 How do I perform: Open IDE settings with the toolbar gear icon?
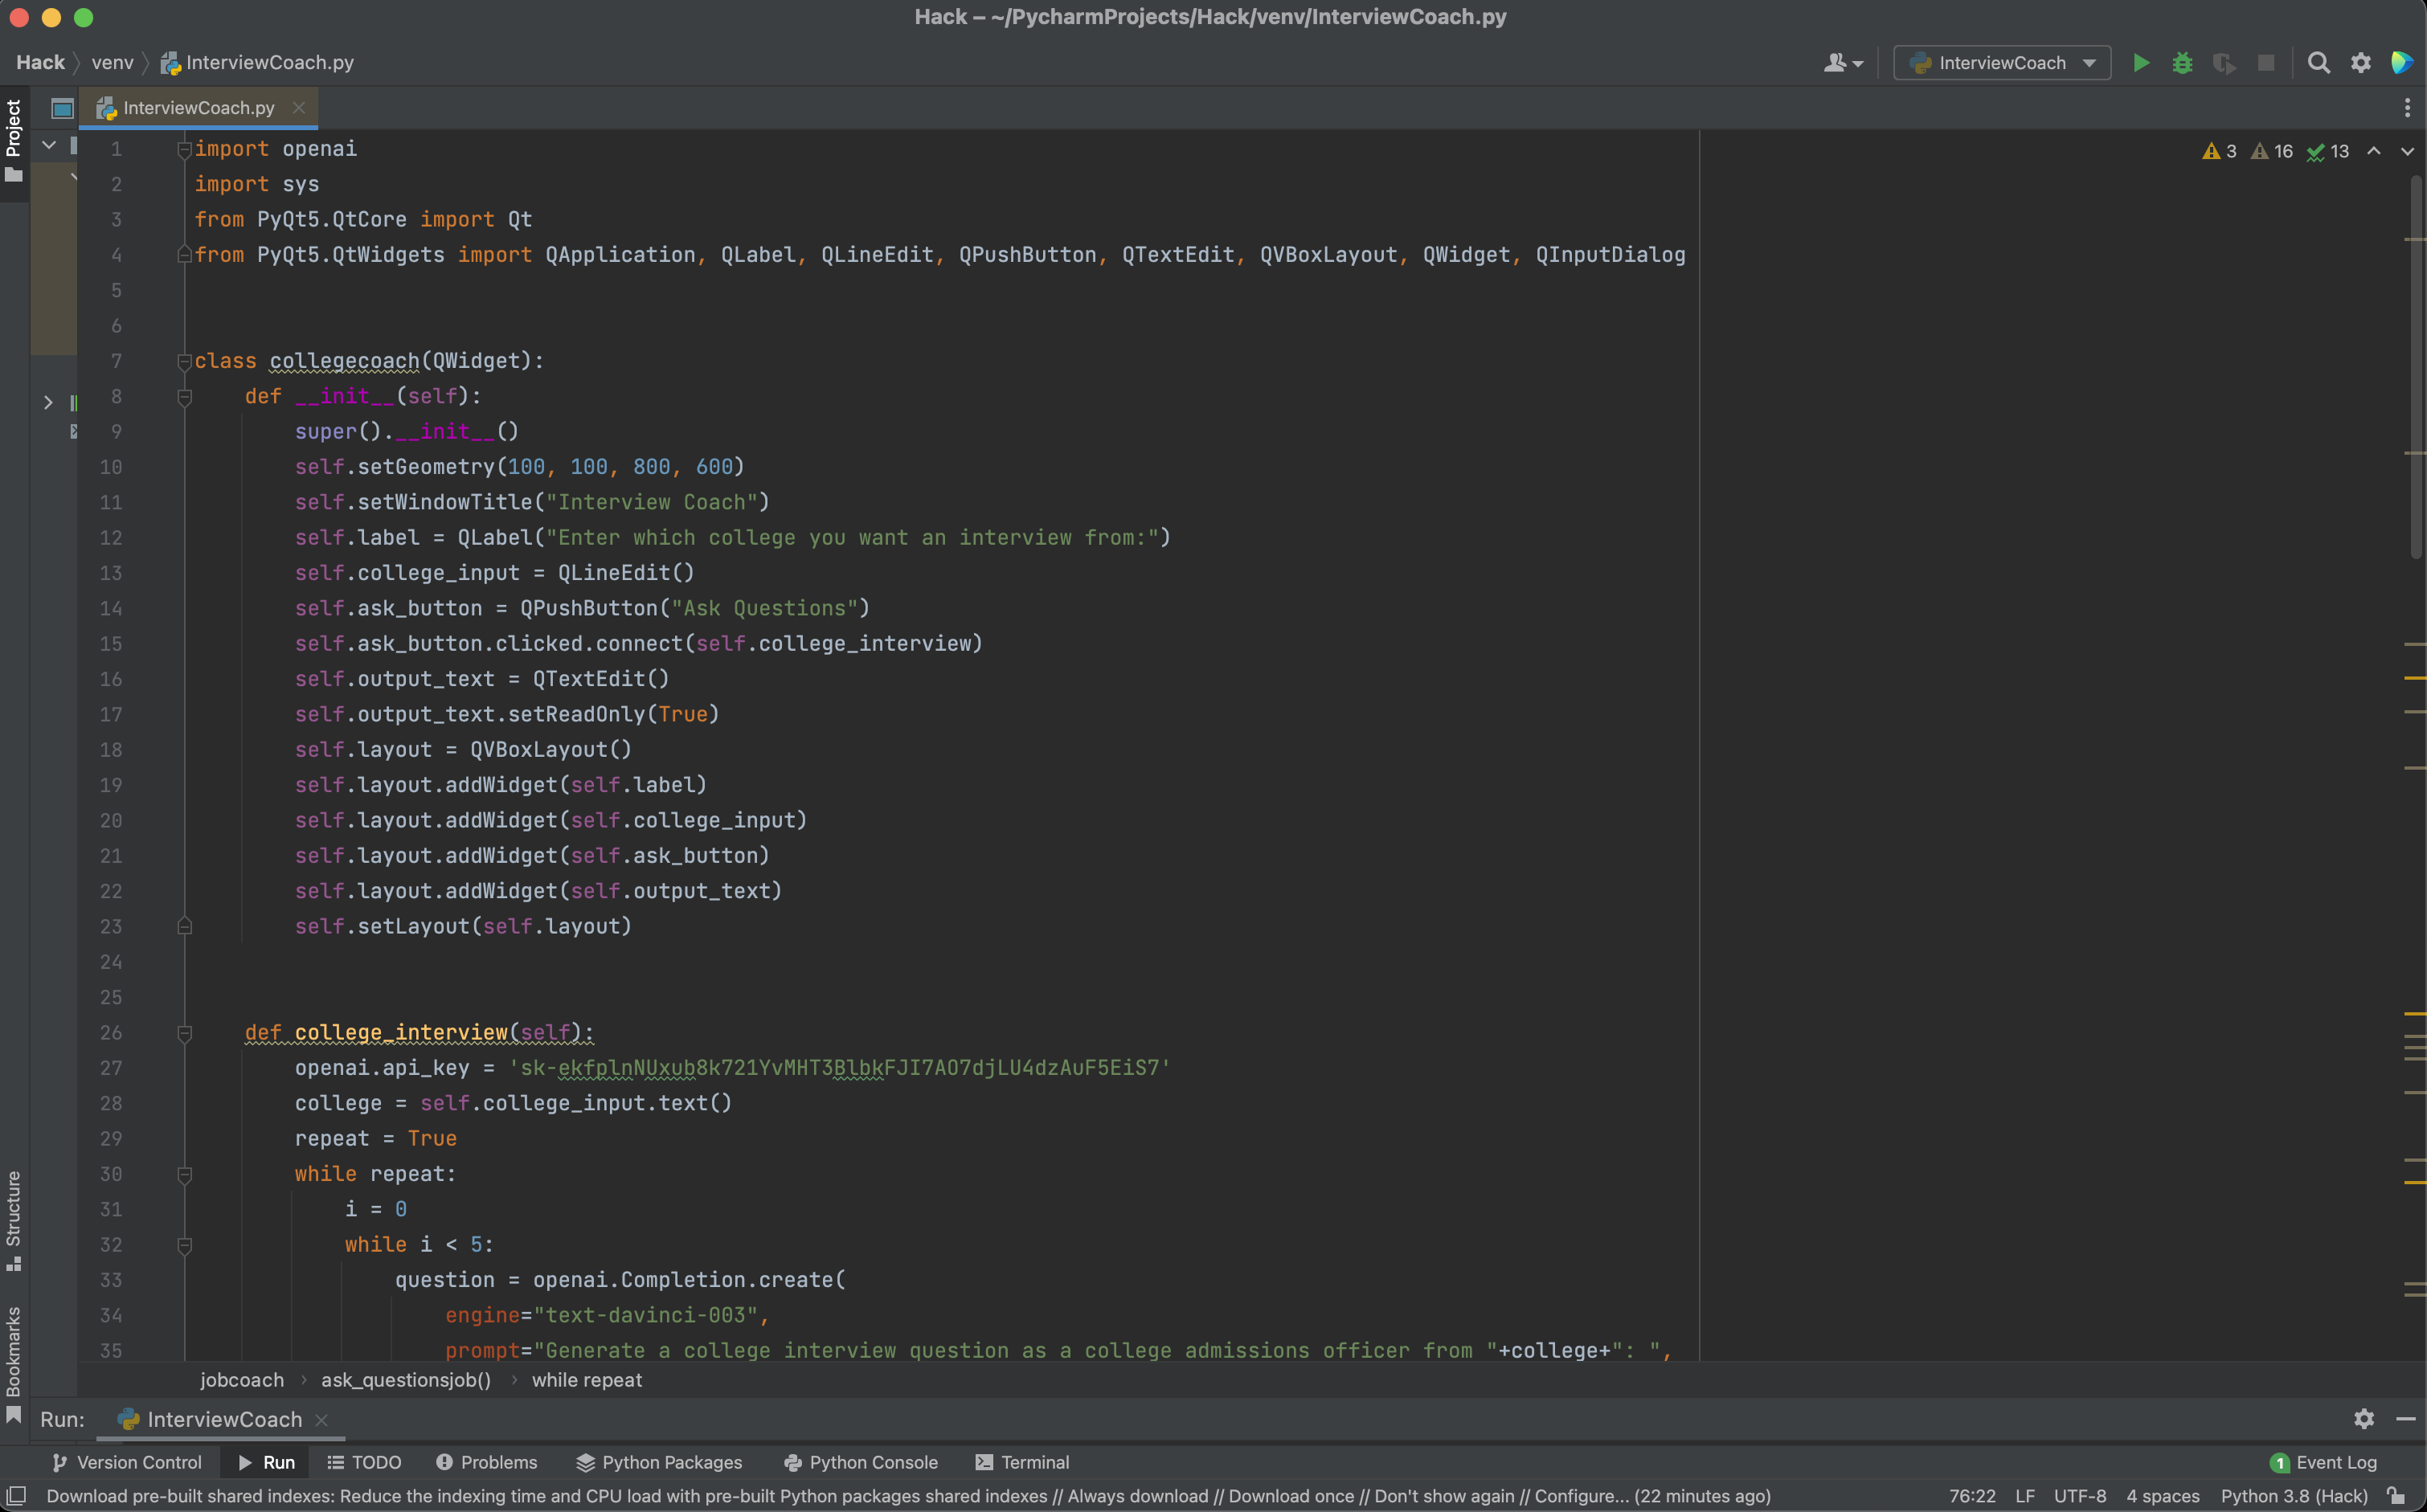pos(2360,63)
